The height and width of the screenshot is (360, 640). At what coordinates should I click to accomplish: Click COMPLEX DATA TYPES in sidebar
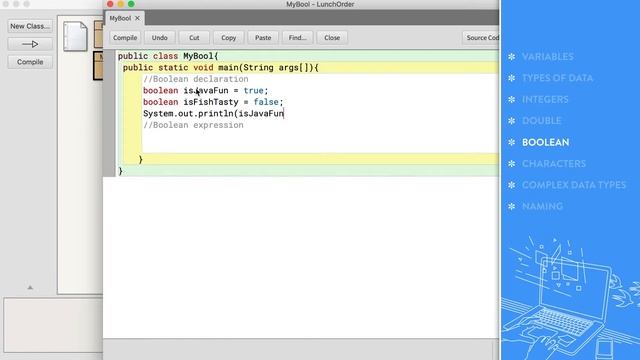574,185
